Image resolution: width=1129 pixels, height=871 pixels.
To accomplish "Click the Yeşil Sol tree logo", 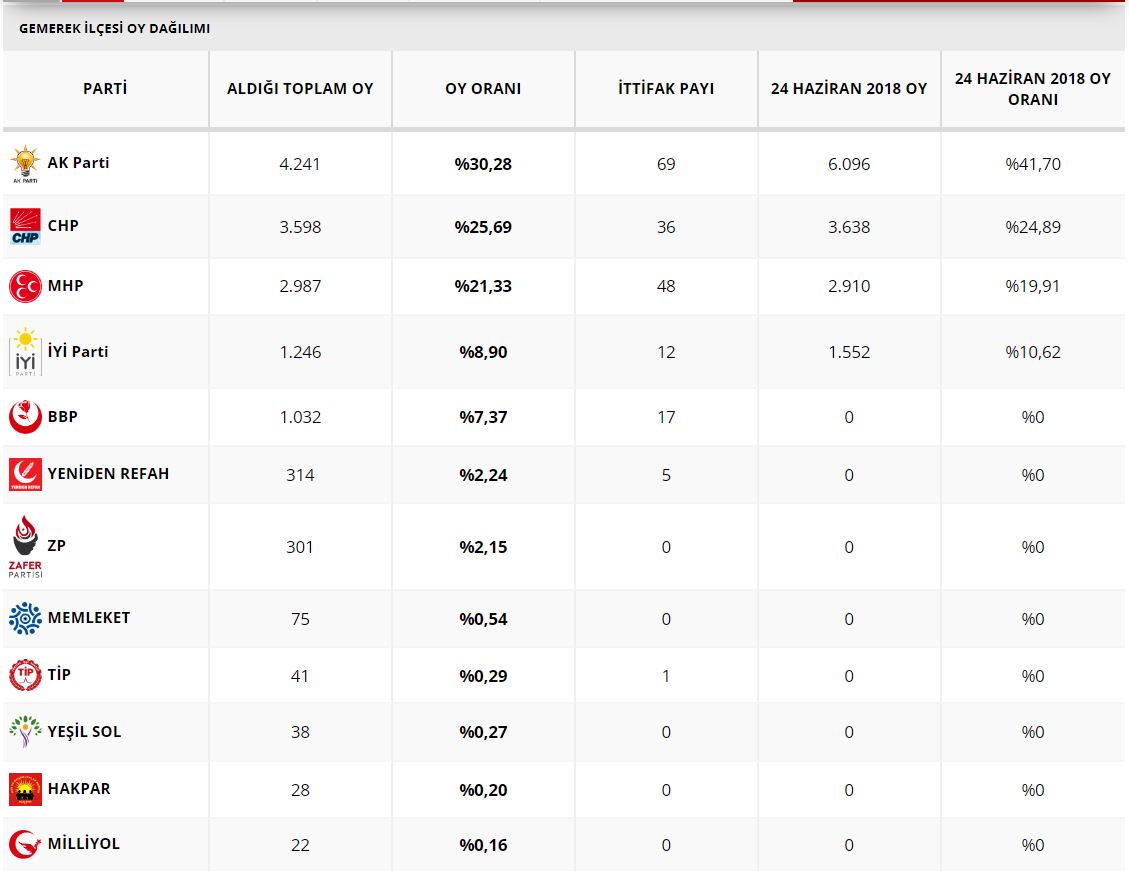I will pos(25,732).
